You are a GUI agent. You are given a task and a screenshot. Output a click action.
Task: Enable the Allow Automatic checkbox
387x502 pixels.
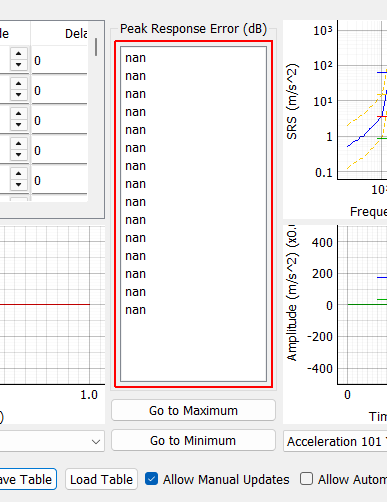(306, 479)
